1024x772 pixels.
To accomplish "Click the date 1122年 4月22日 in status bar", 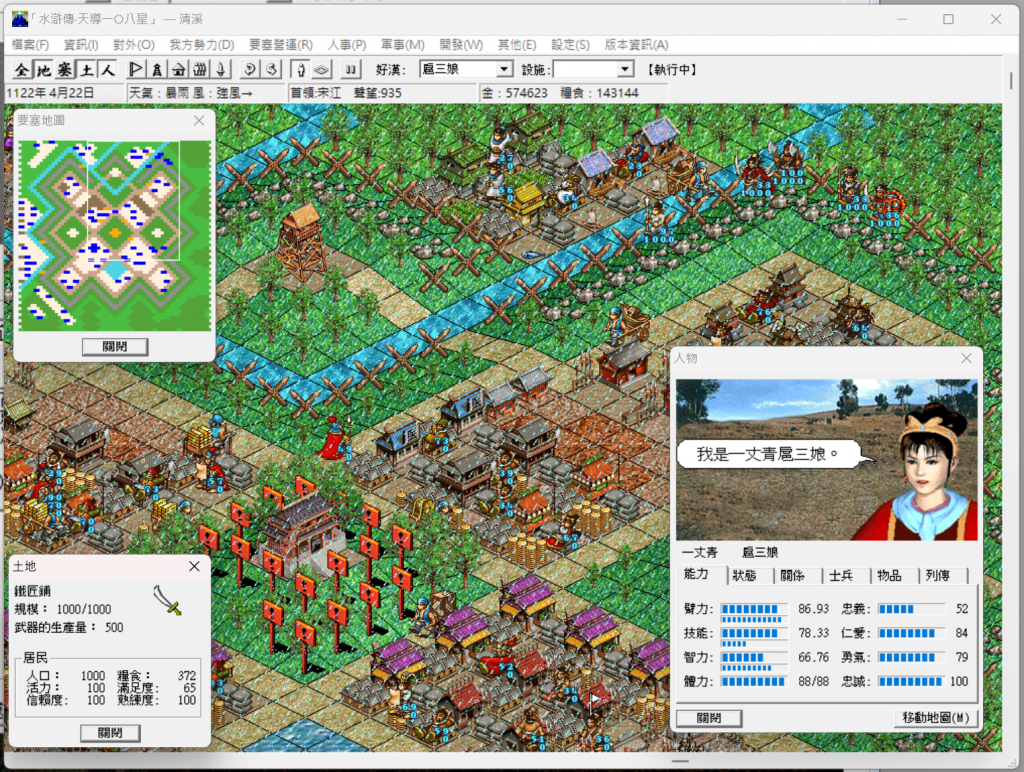I will (x=50, y=93).
